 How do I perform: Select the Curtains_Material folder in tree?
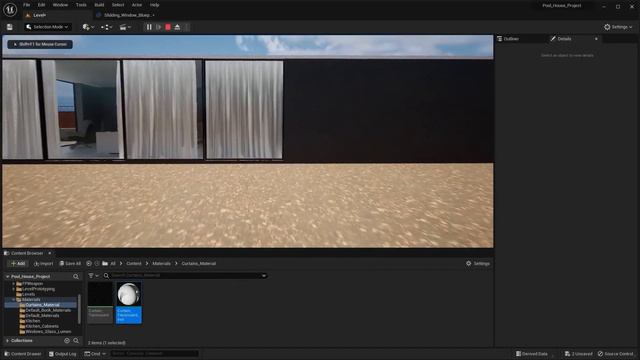[41, 305]
